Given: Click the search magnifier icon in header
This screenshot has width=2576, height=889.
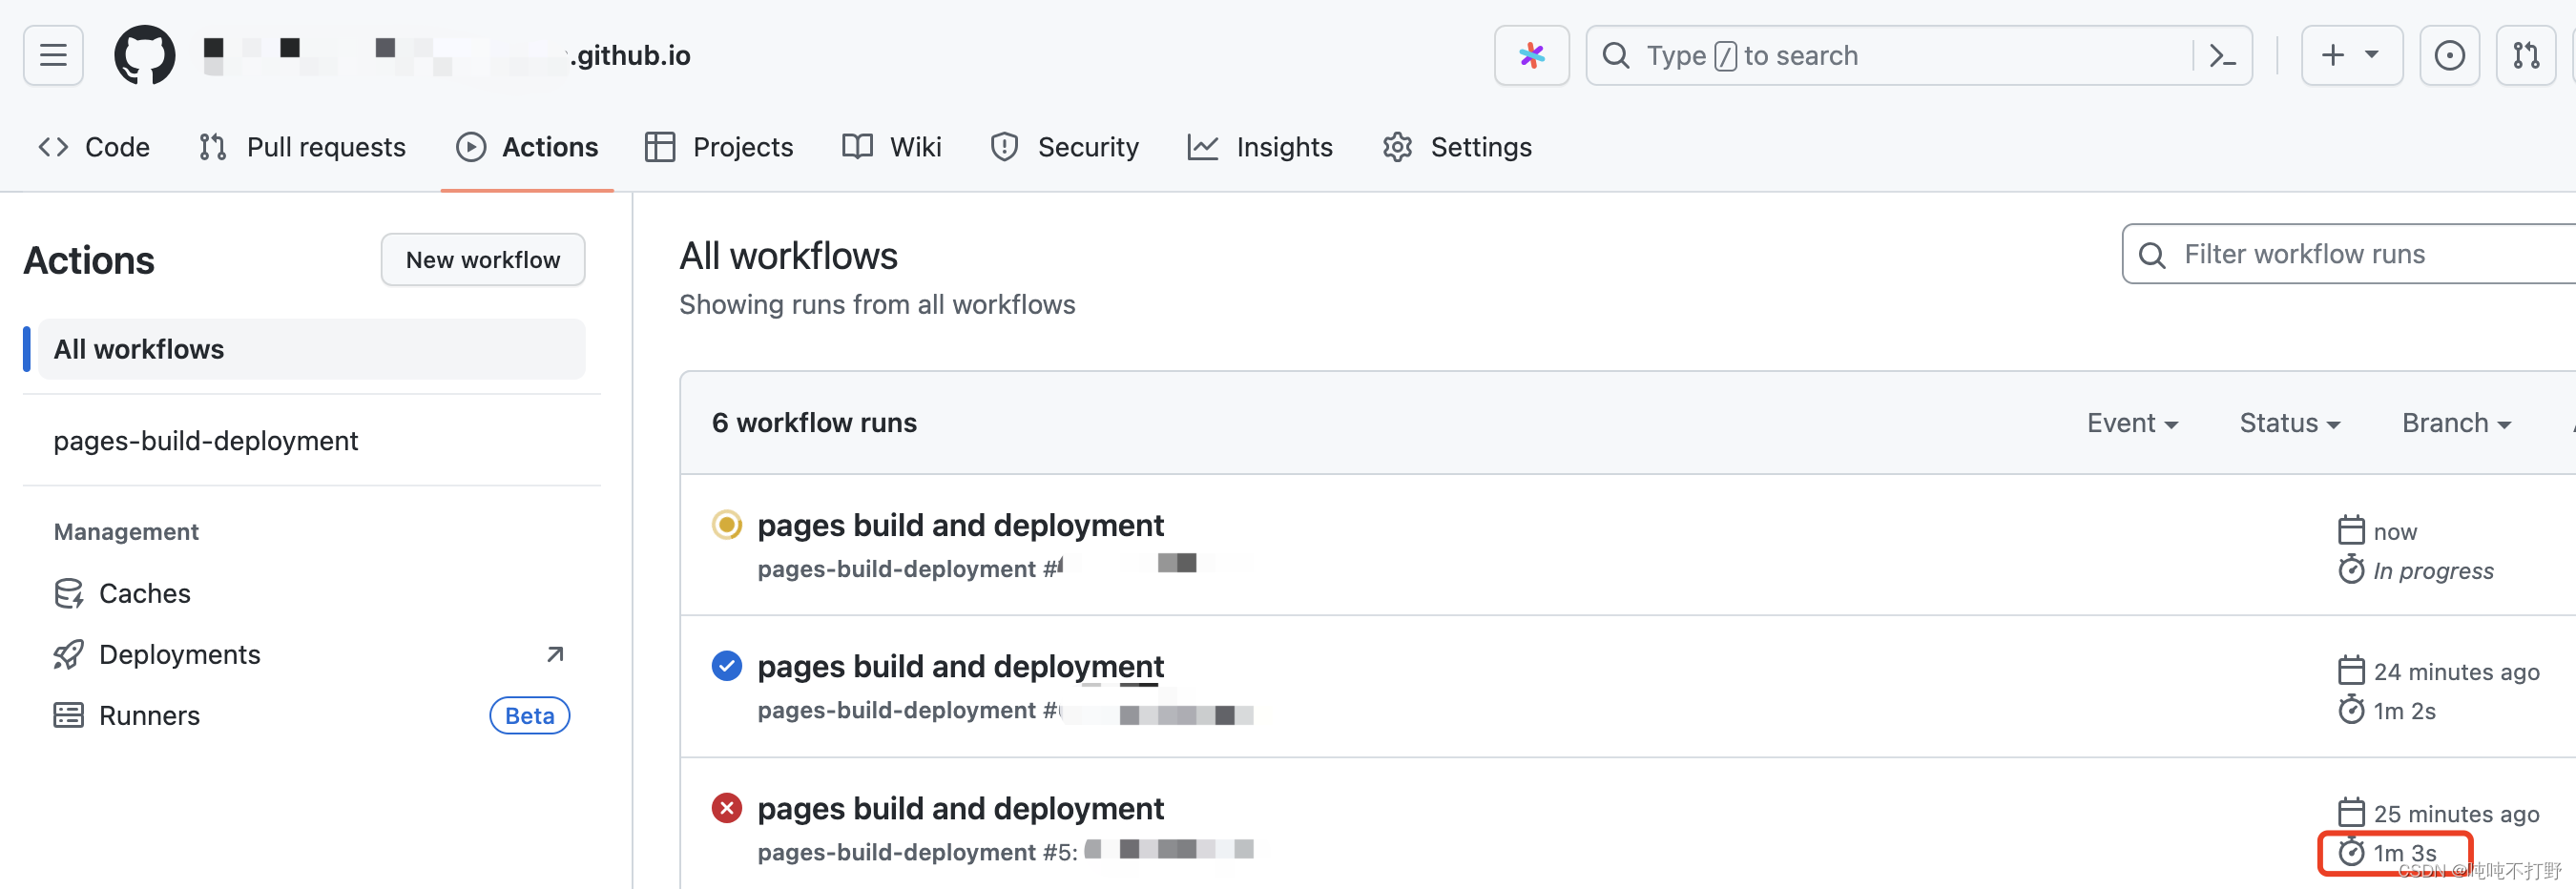Looking at the screenshot, I should pos(1616,55).
